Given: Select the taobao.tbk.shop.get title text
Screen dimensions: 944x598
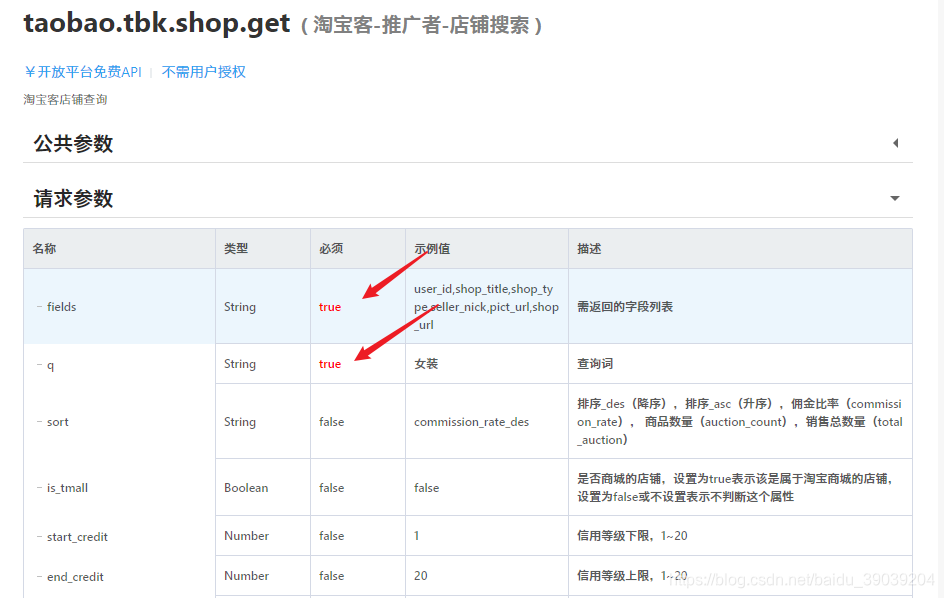Looking at the screenshot, I should pos(157,23).
